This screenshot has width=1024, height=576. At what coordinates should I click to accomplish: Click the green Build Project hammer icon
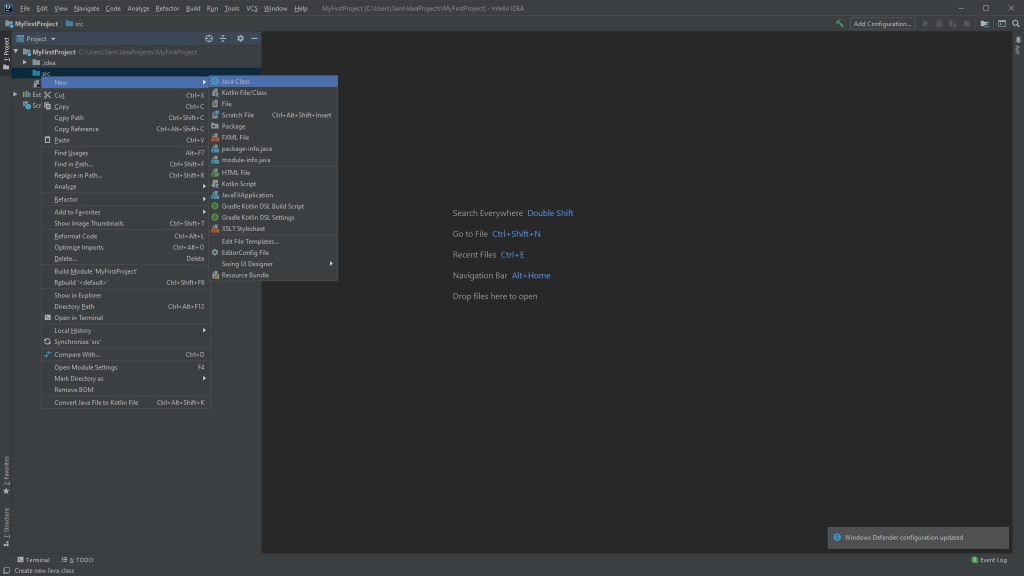click(840, 23)
